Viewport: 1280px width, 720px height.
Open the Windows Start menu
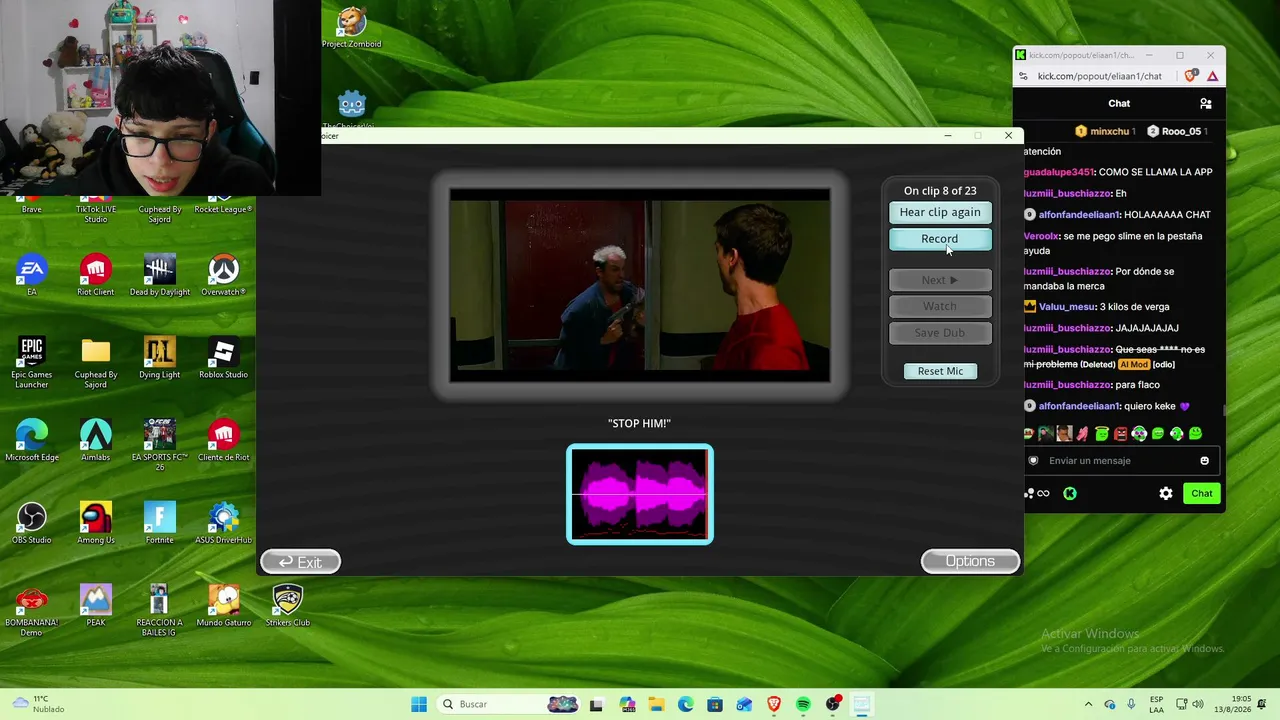(419, 704)
